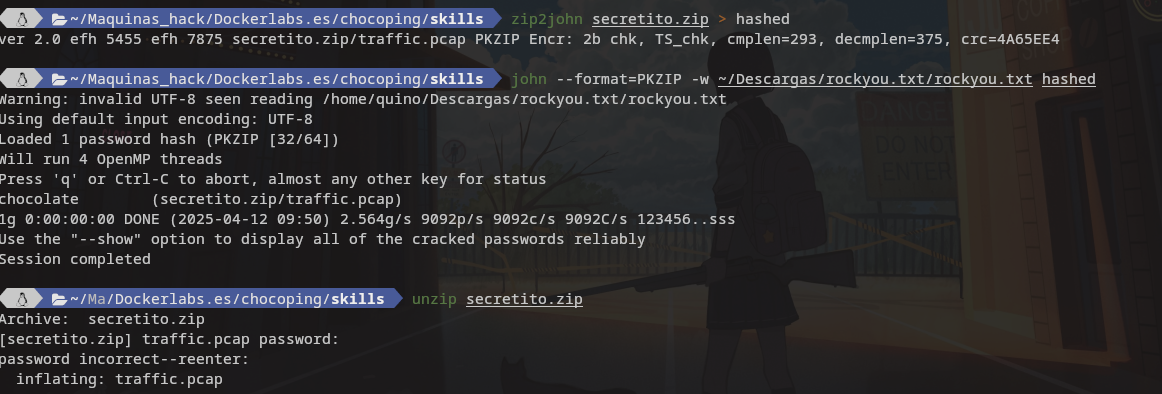Screen dimensions: 1162x394
Task: Click the traffic.pcap password prompt line
Action: (169, 339)
